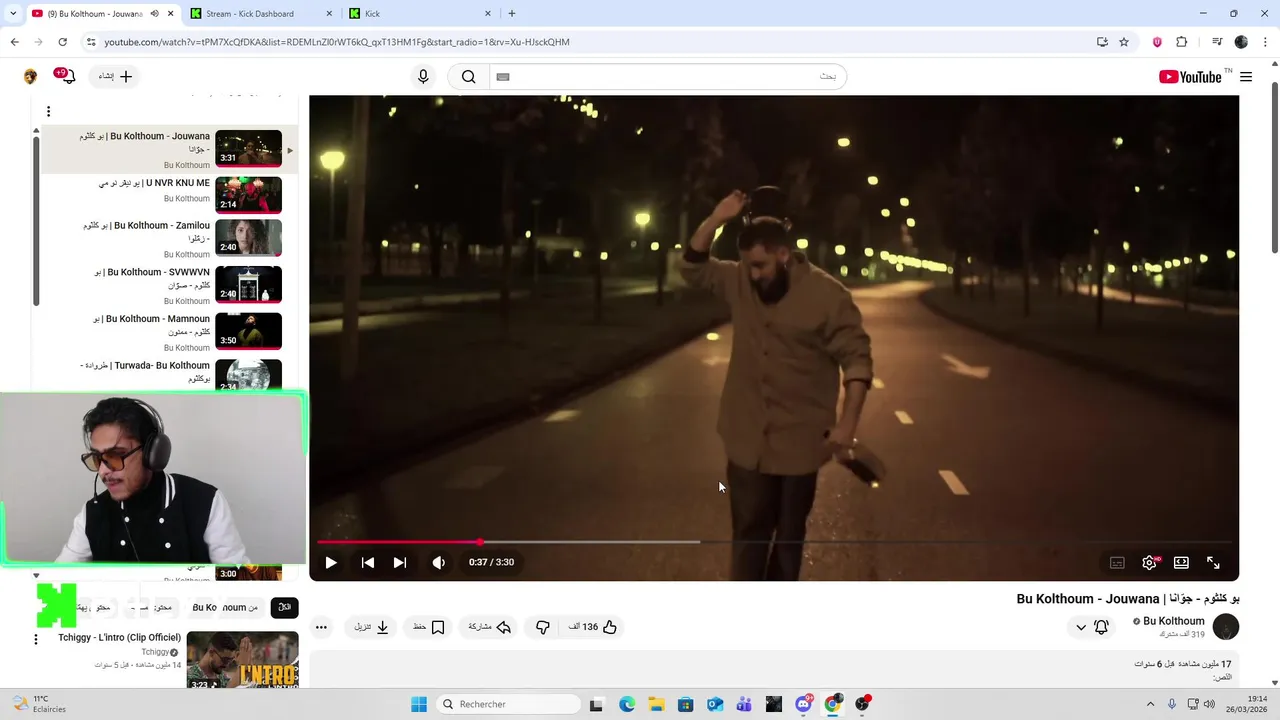1280x720 pixels.
Task: Skip to previous video in player
Action: pos(367,562)
